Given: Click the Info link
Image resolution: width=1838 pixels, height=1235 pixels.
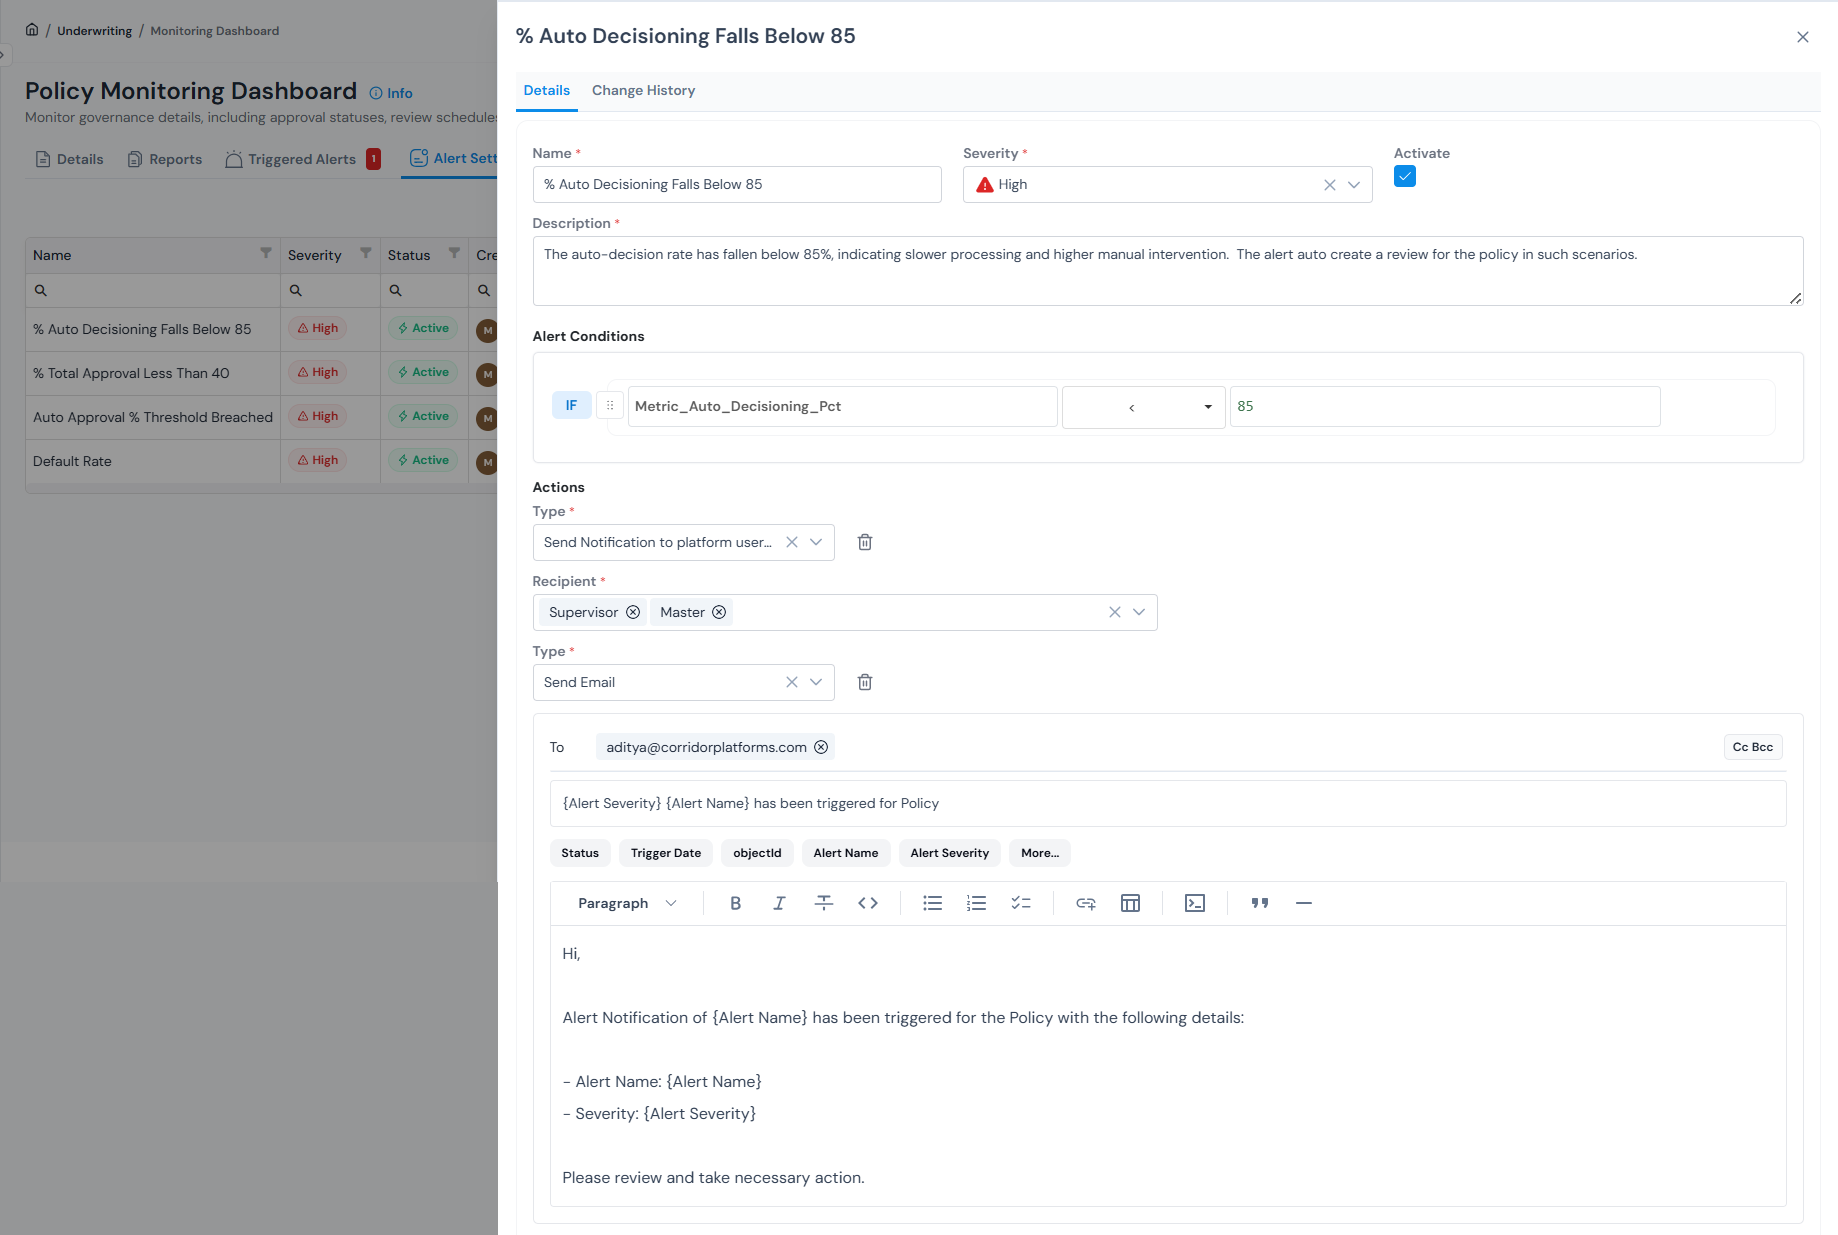Looking at the screenshot, I should (391, 93).
